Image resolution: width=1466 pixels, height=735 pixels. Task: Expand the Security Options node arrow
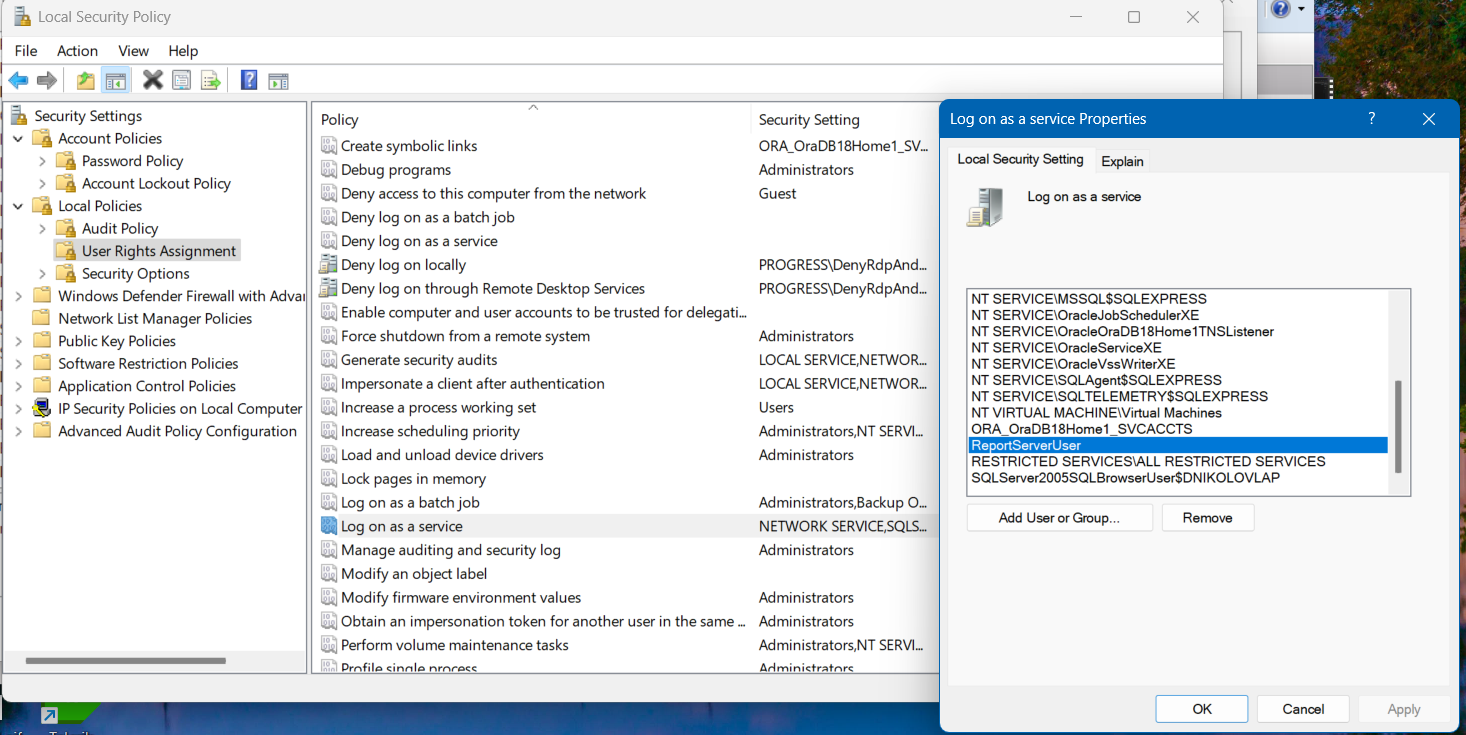point(42,273)
